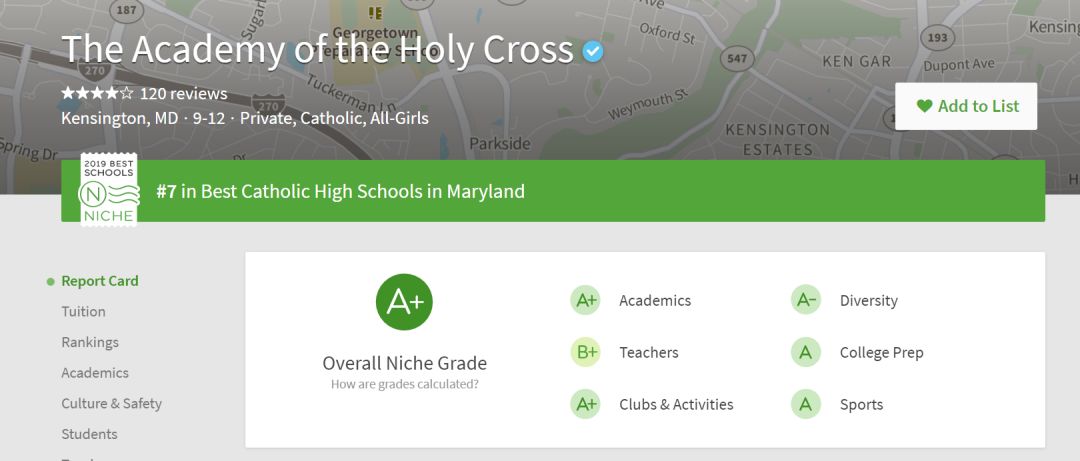Screen dimensions: 1080x461
Task: Select Students in the sidebar
Action: pos(89,434)
